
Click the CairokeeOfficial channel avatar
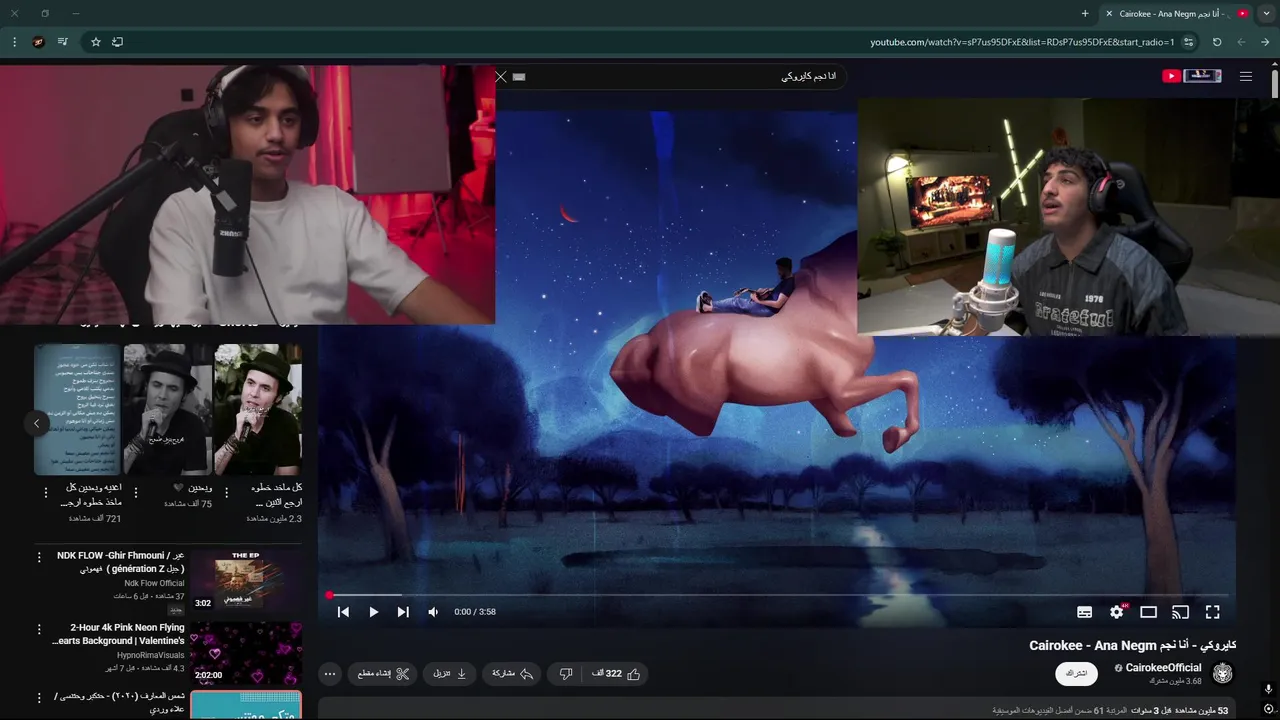click(x=1222, y=673)
